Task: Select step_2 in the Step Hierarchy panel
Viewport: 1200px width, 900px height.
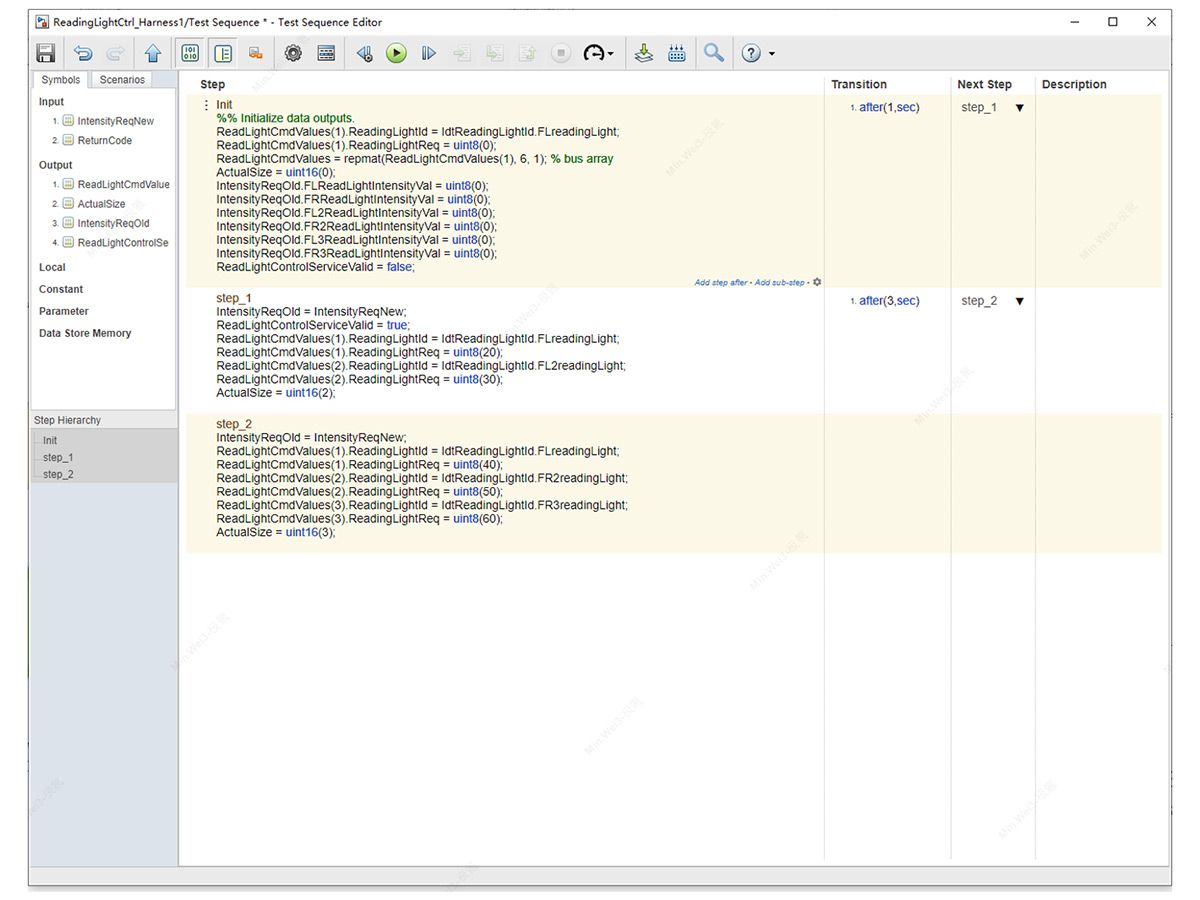Action: (58, 474)
